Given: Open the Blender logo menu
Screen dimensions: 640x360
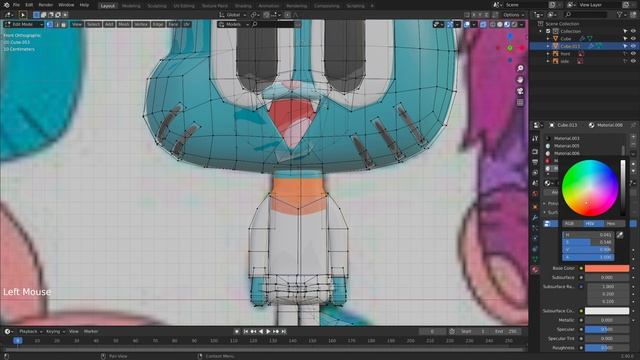Looking at the screenshot, I should tap(7, 5).
